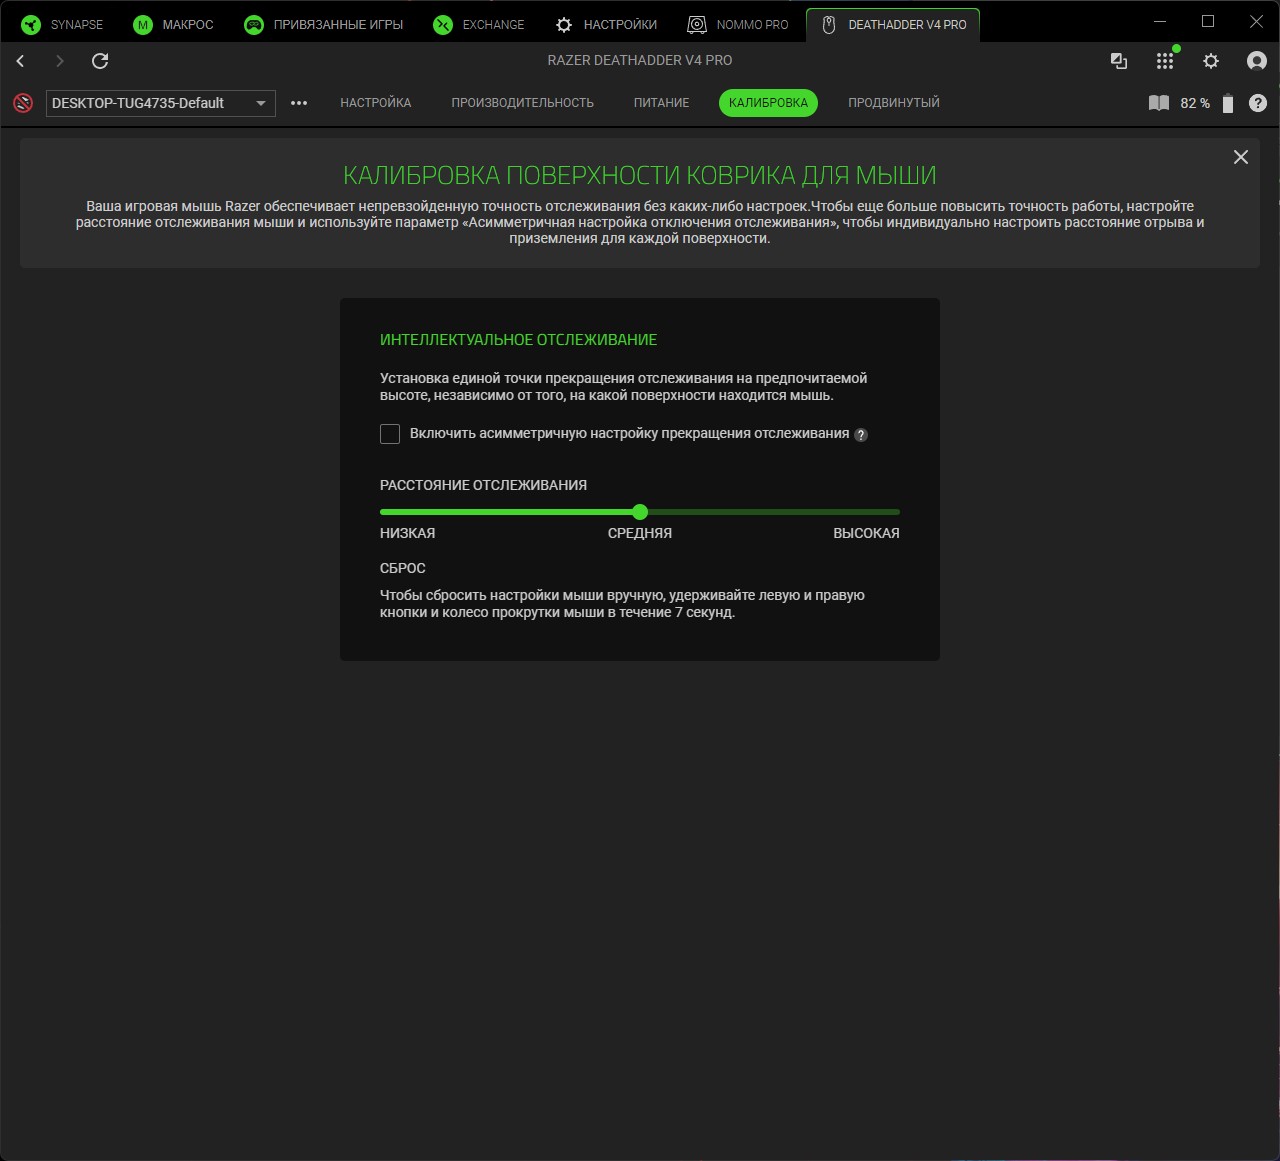1280x1161 pixels.
Task: Go to the Exchange tab
Action: [x=479, y=24]
